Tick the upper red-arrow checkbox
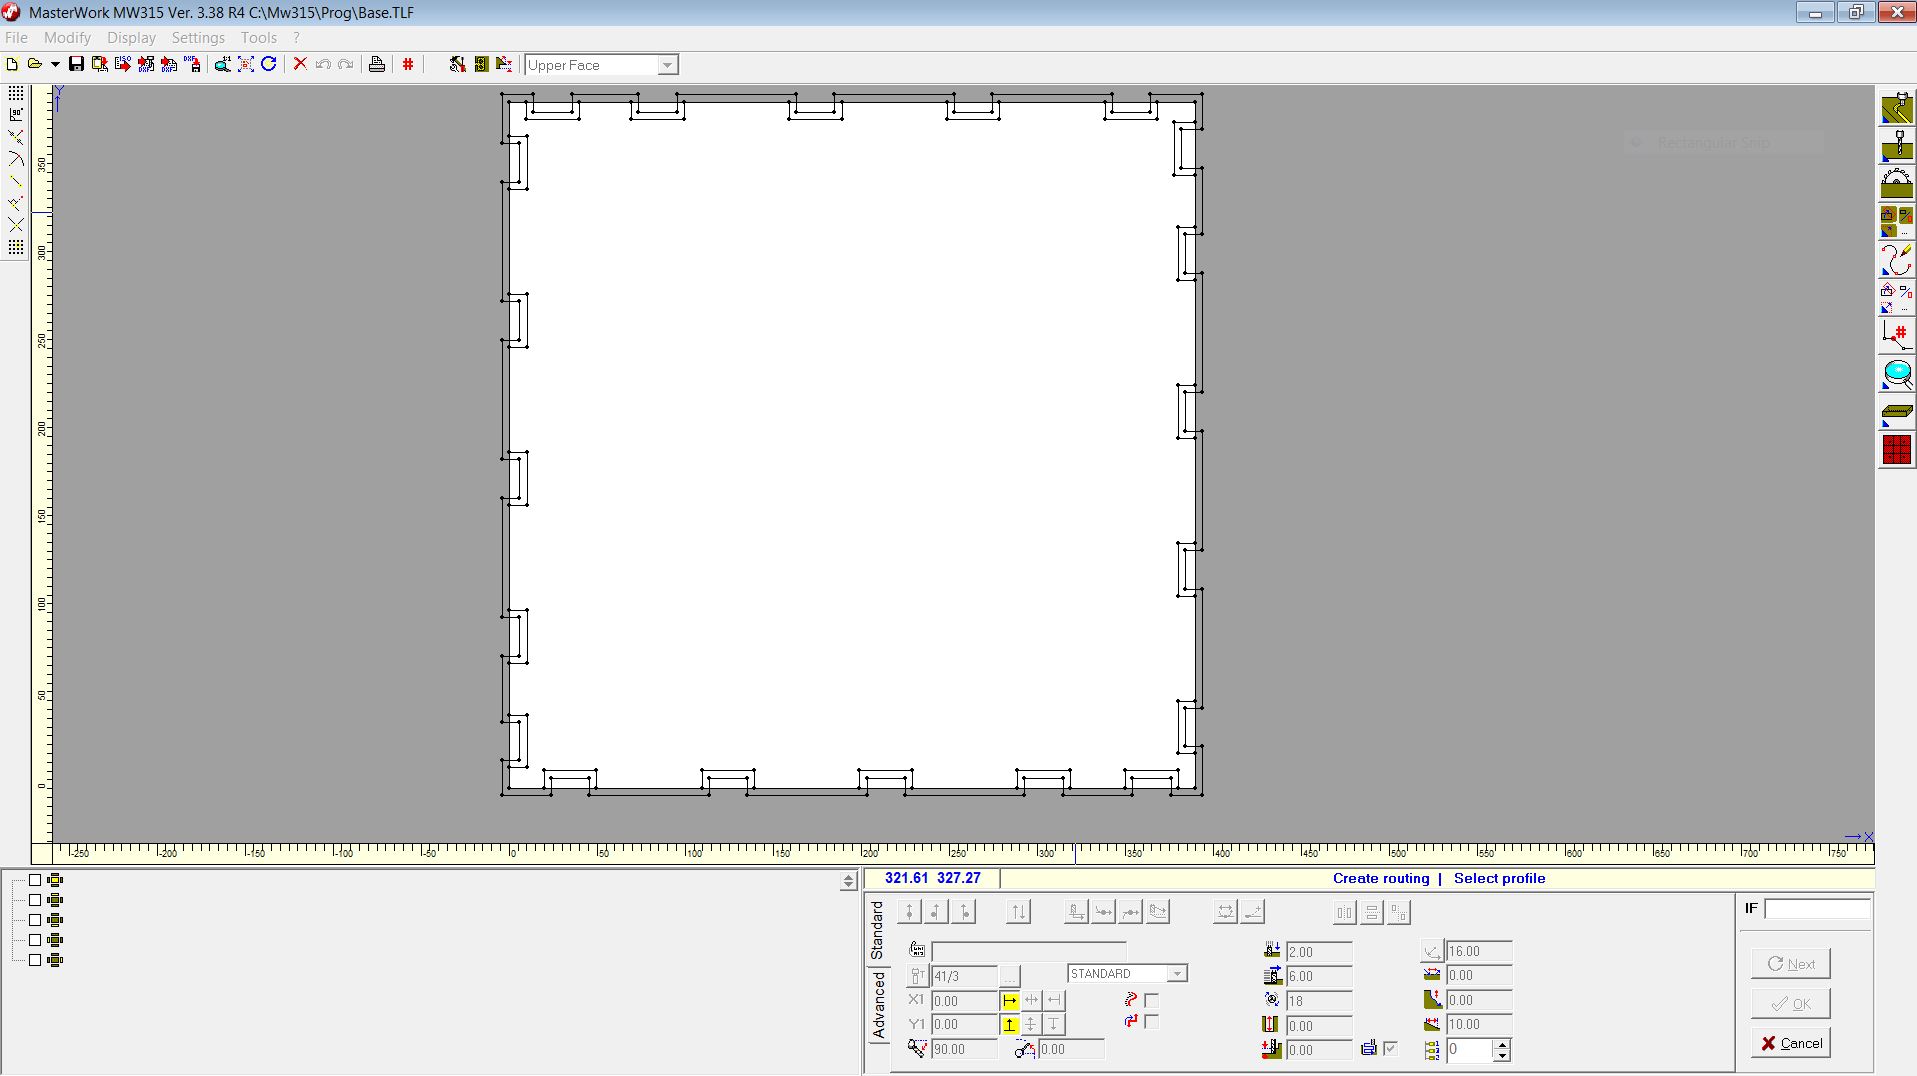The image size is (1917, 1076). tap(1151, 1000)
